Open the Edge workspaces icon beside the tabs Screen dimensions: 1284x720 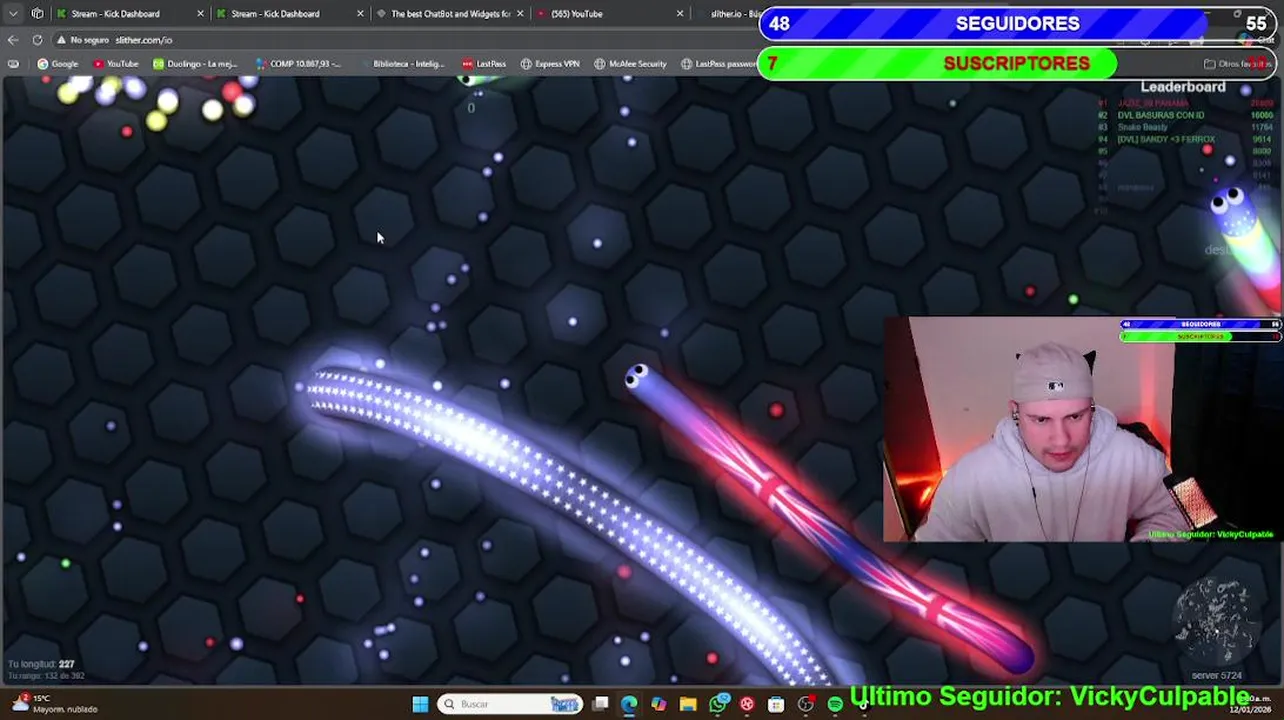pyautogui.click(x=37, y=14)
